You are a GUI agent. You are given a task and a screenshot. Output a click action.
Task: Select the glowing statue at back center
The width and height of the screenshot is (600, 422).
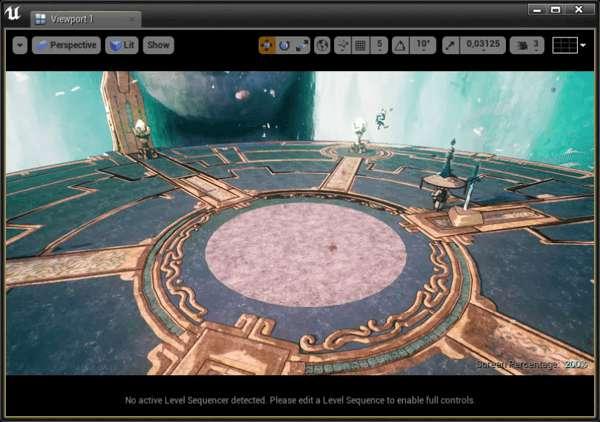(x=359, y=136)
